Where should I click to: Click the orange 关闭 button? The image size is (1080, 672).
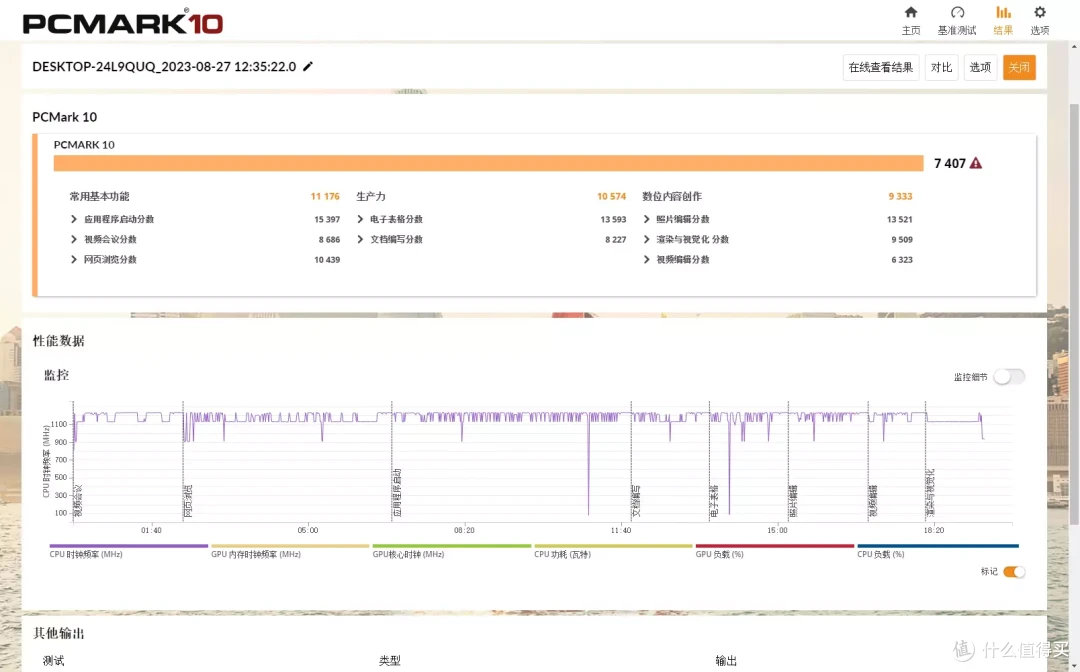1019,67
